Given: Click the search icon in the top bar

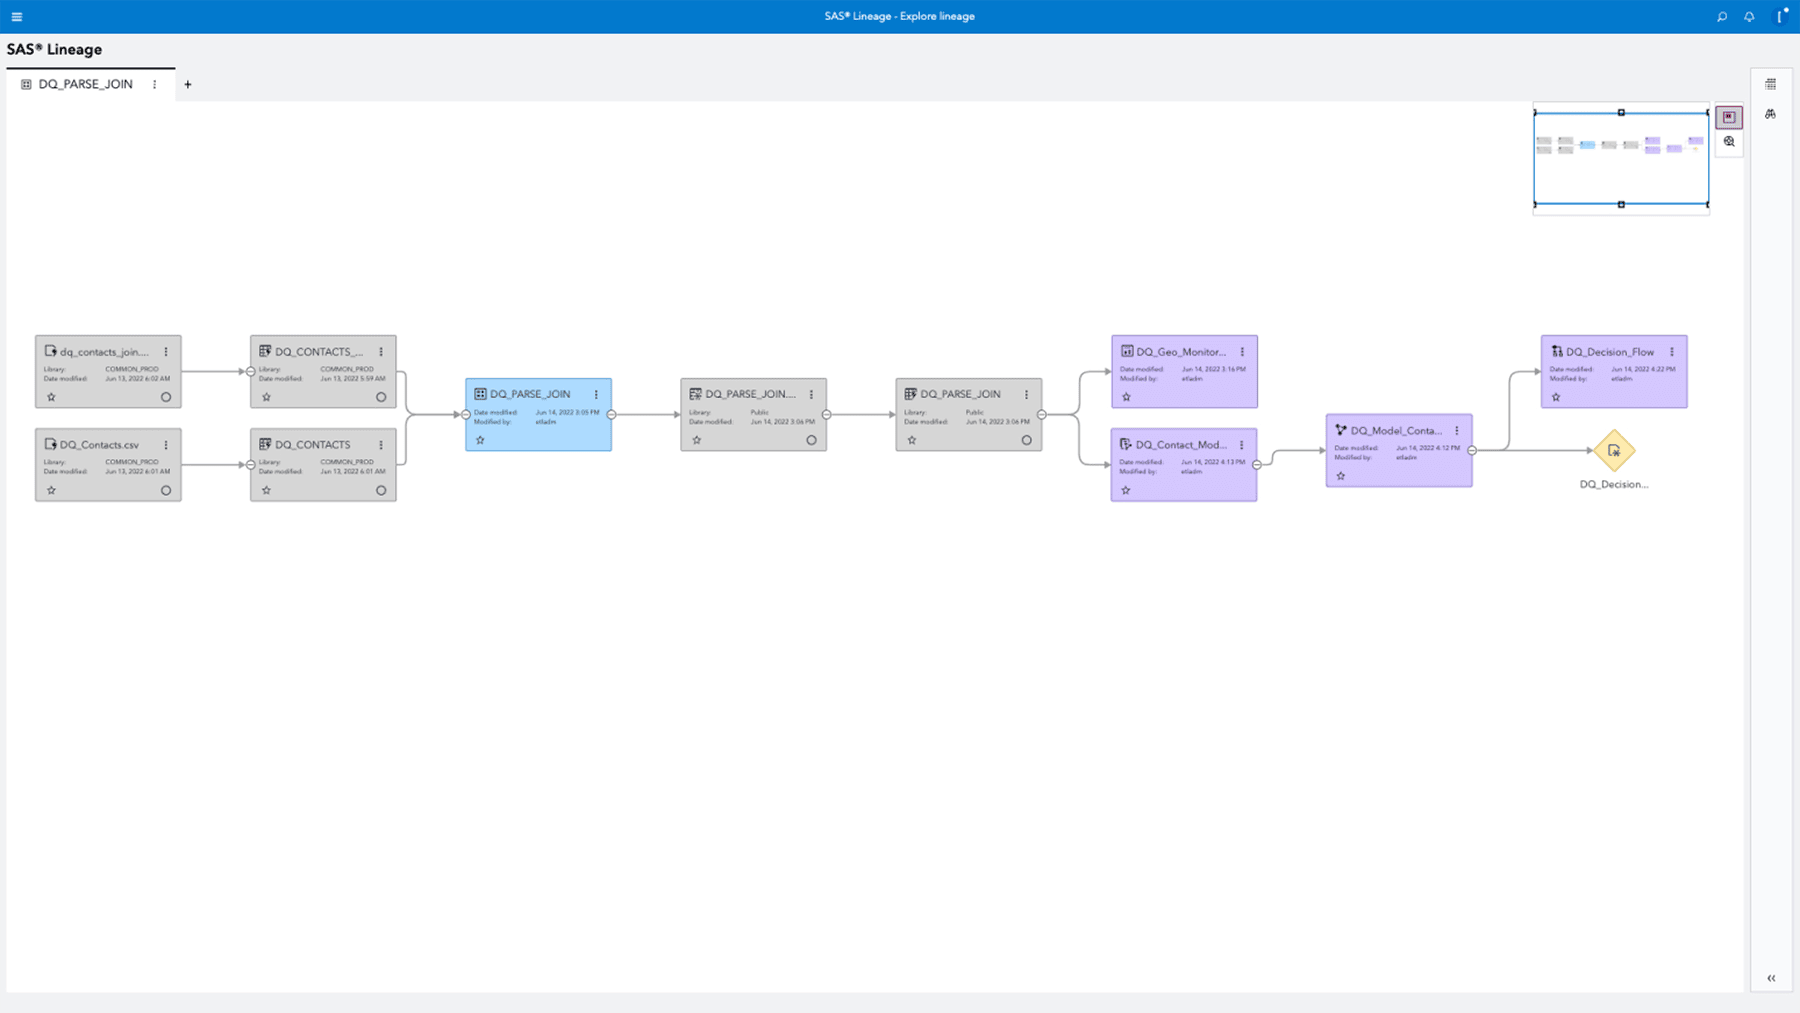Looking at the screenshot, I should point(1722,16).
